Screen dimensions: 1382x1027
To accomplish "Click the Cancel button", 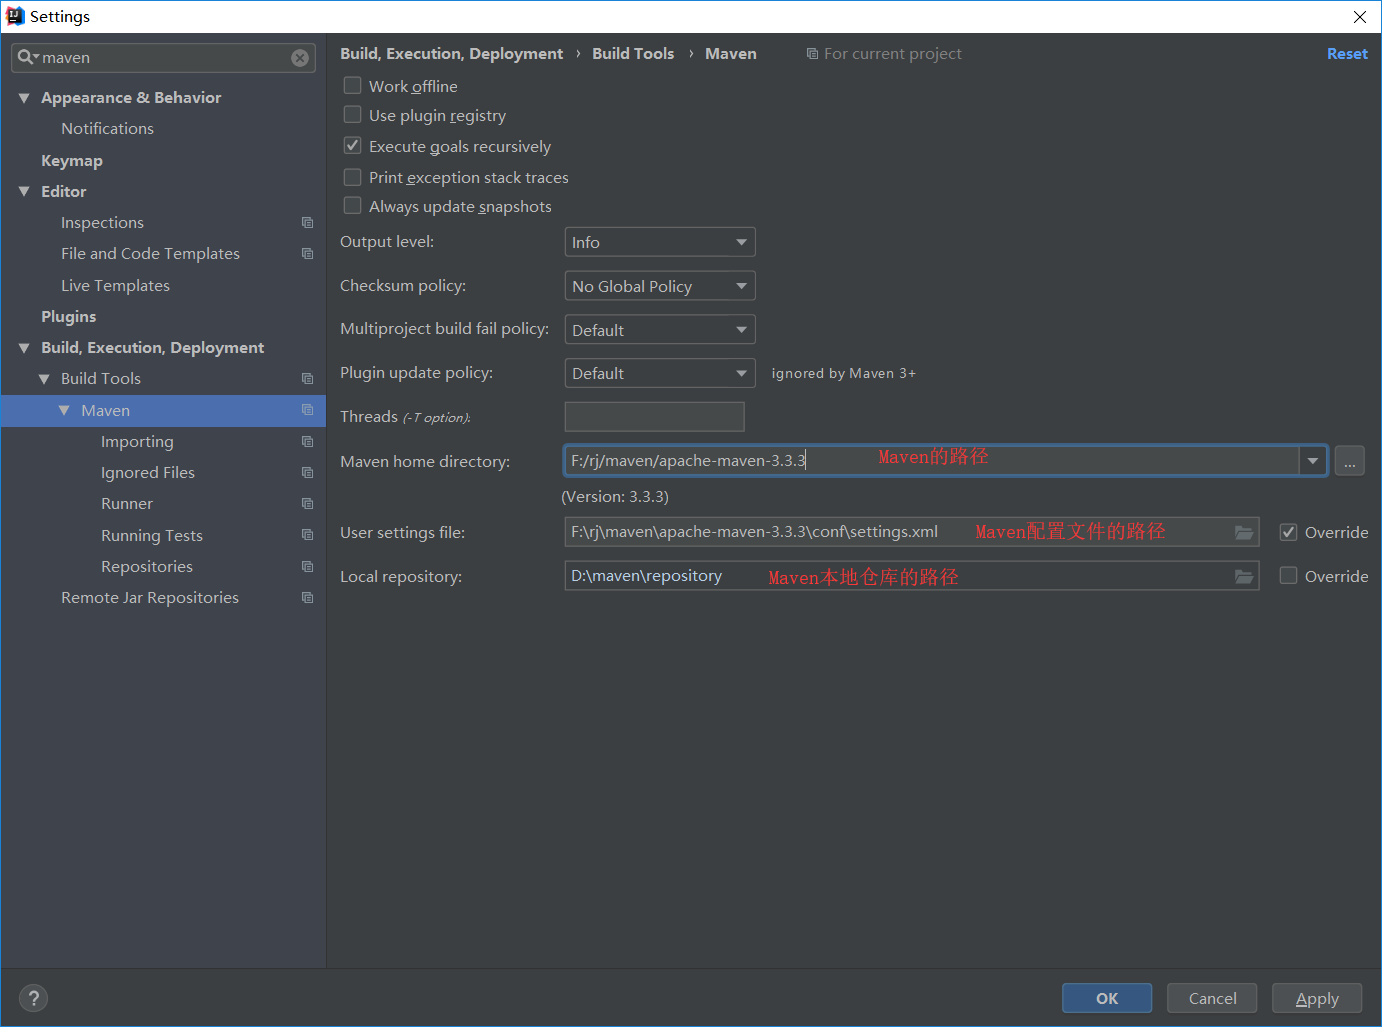I will 1212,998.
